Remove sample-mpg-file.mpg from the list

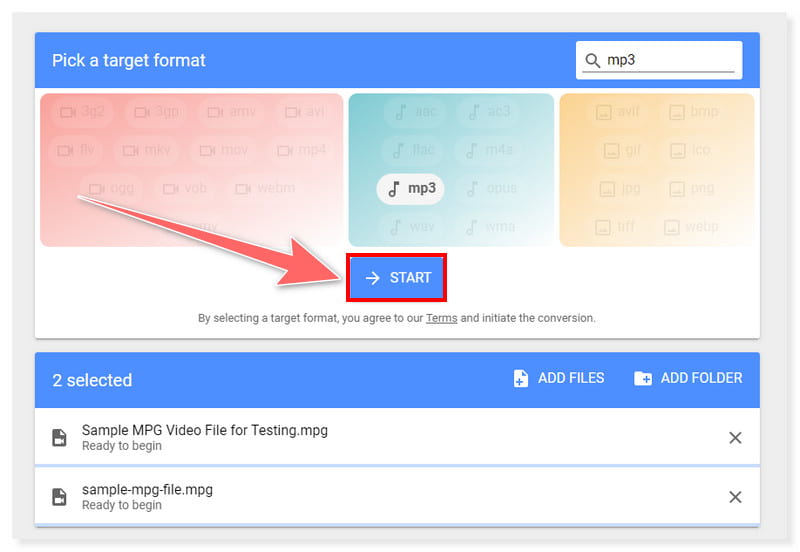(x=735, y=497)
